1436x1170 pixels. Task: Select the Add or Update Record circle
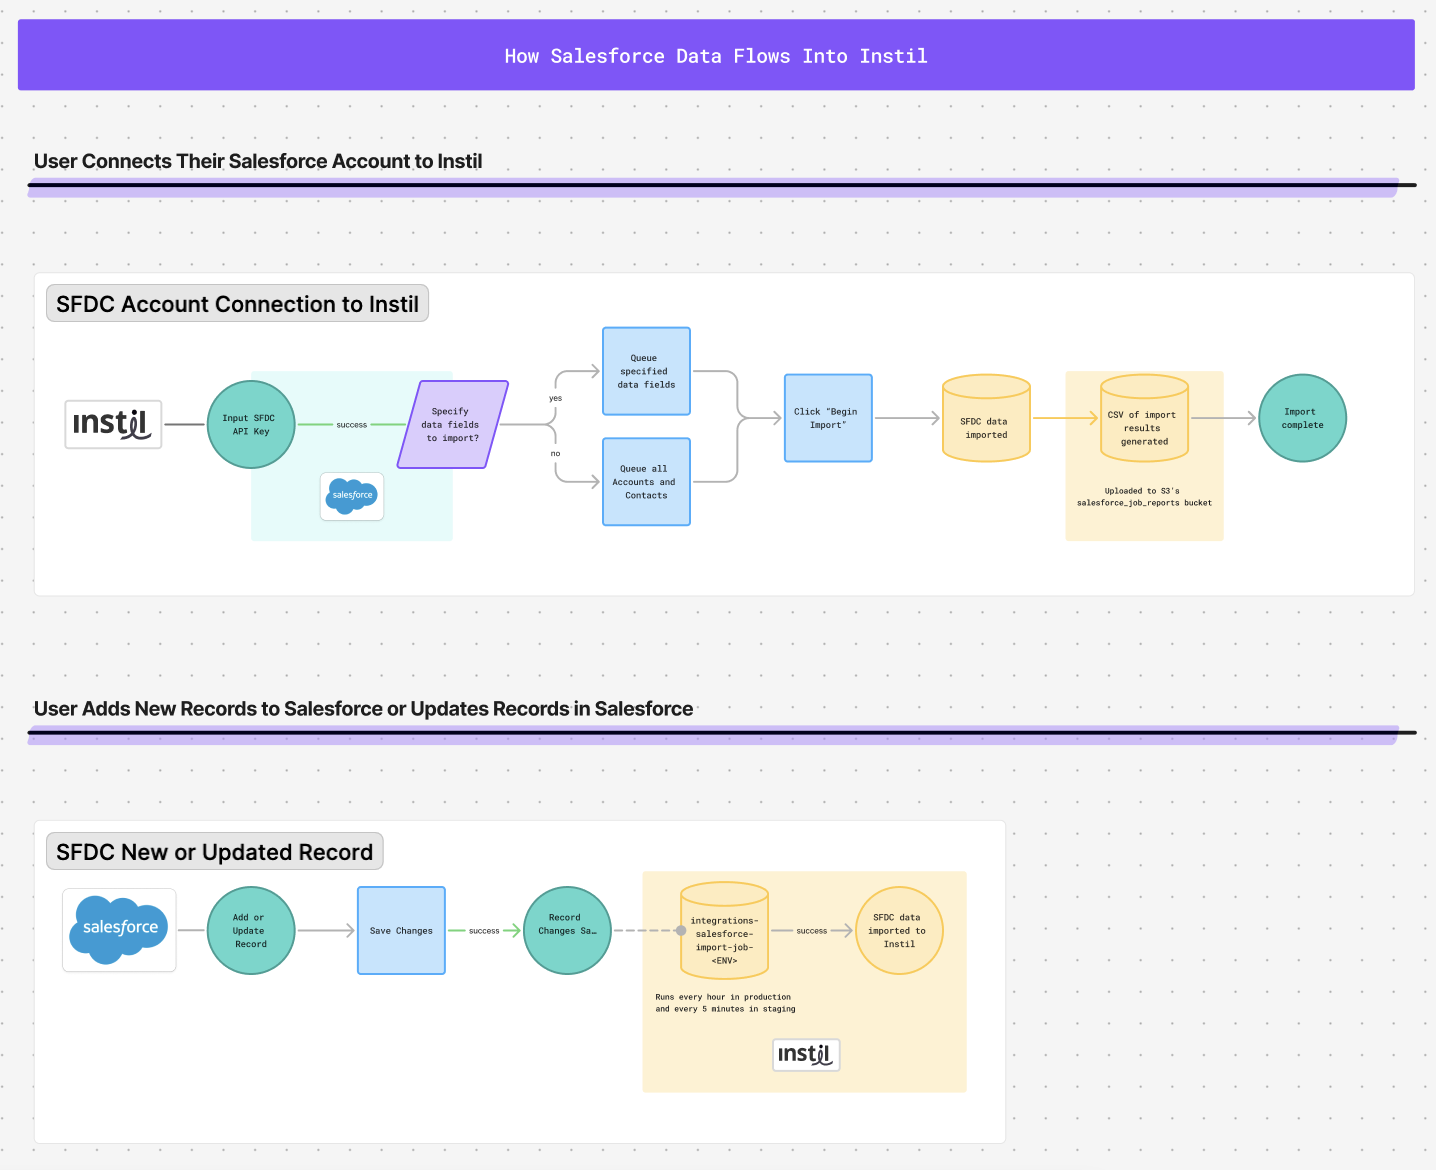tap(251, 930)
